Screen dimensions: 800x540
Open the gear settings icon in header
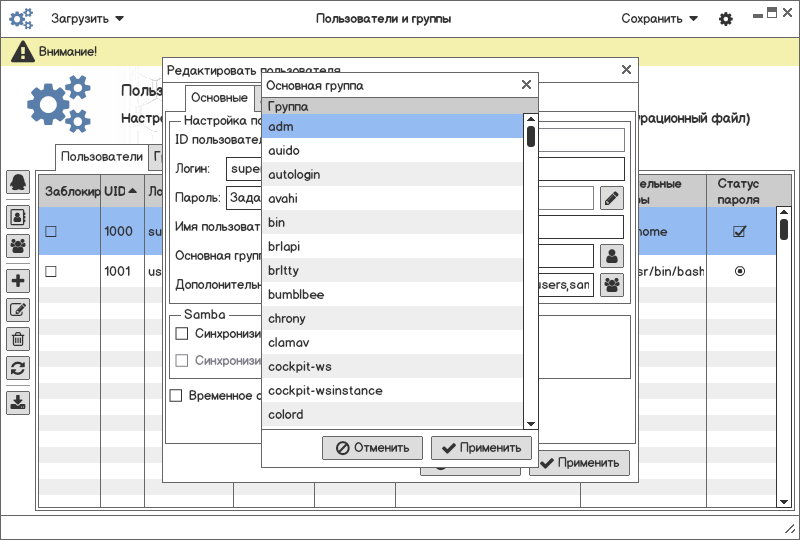(x=726, y=19)
